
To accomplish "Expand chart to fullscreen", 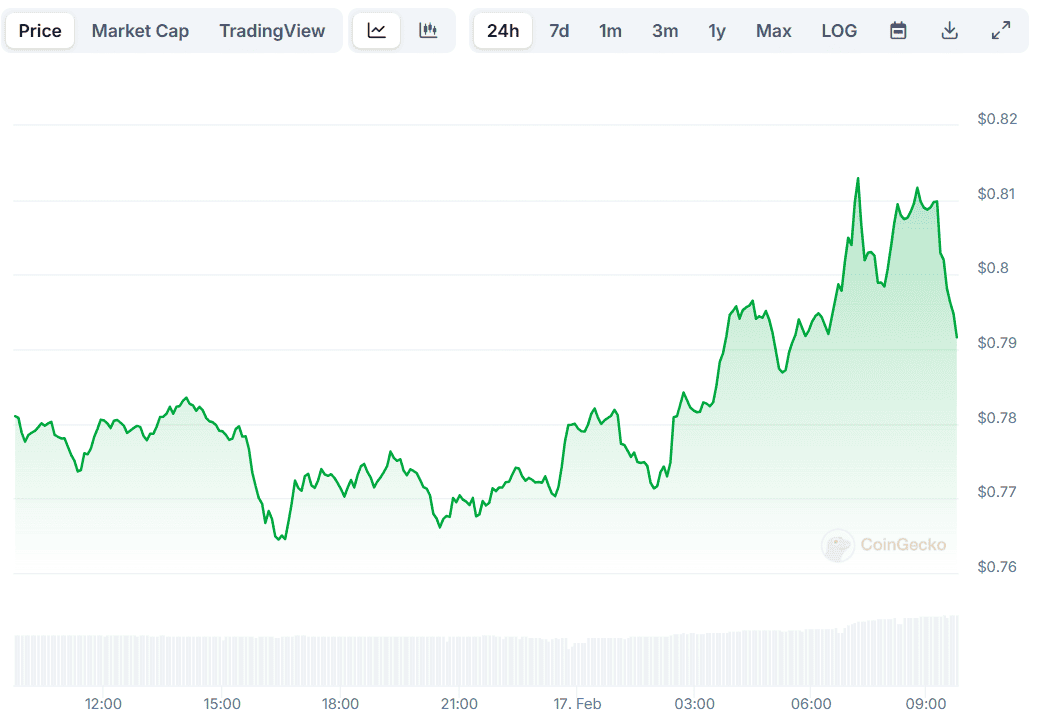I will (1000, 31).
